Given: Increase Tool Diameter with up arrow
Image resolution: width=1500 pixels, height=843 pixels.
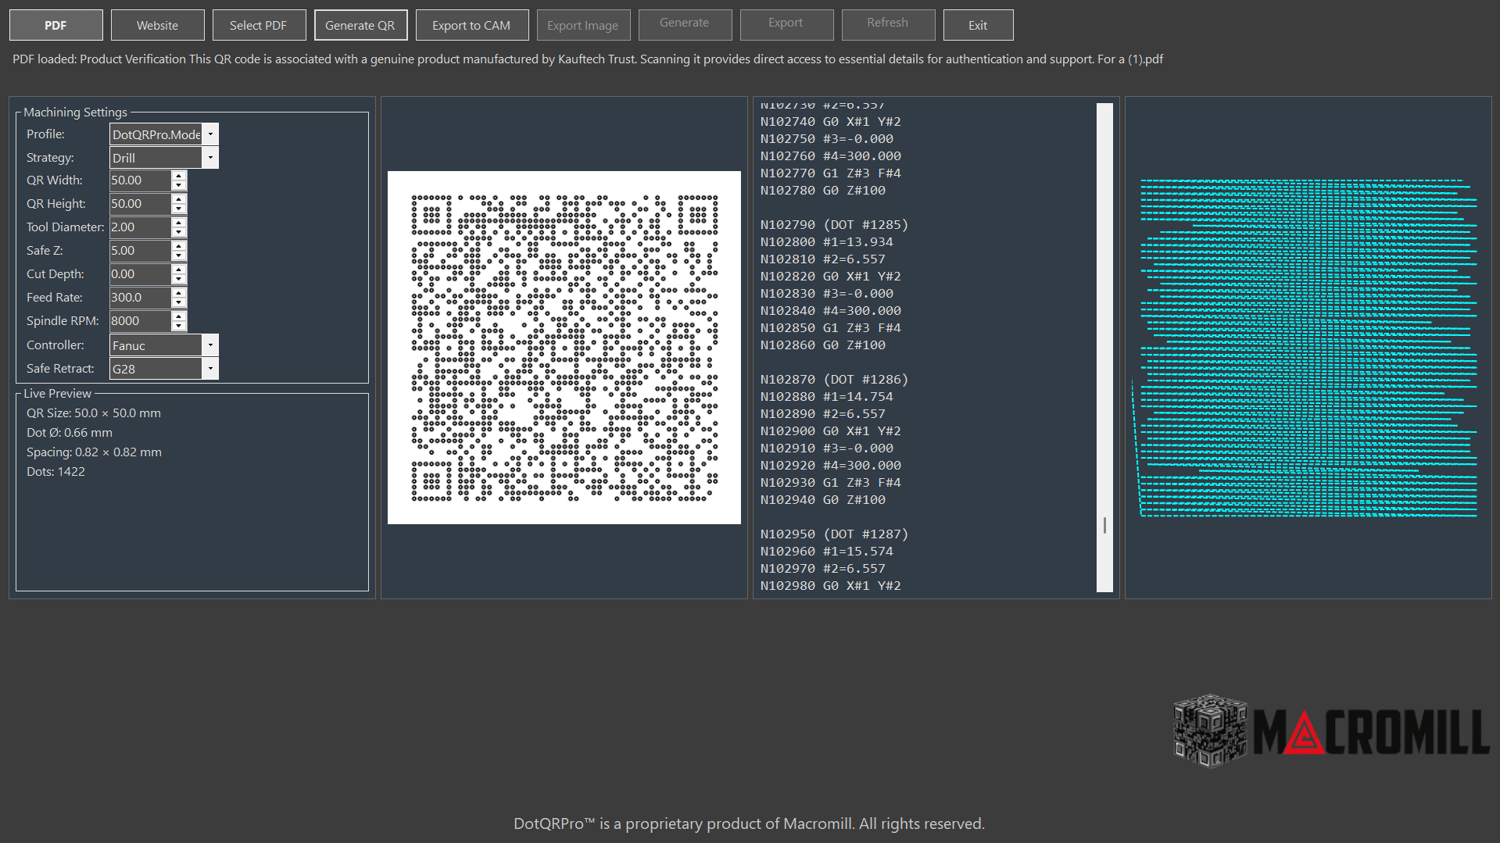Looking at the screenshot, I should [179, 222].
